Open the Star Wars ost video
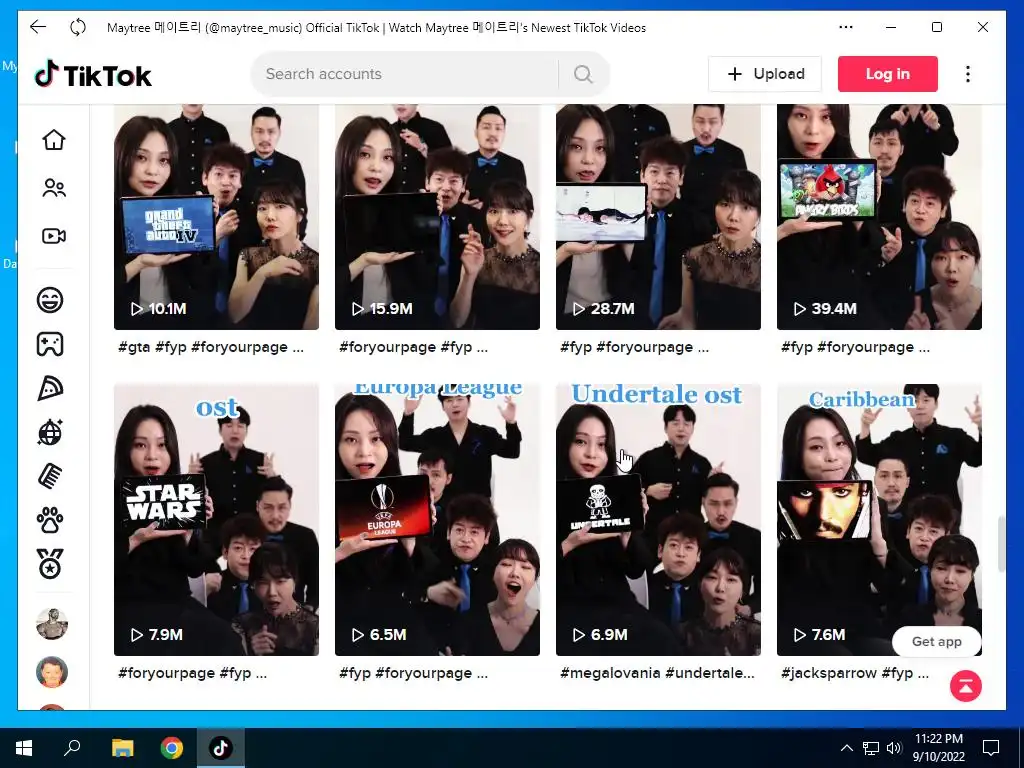The image size is (1024, 768). [216, 520]
